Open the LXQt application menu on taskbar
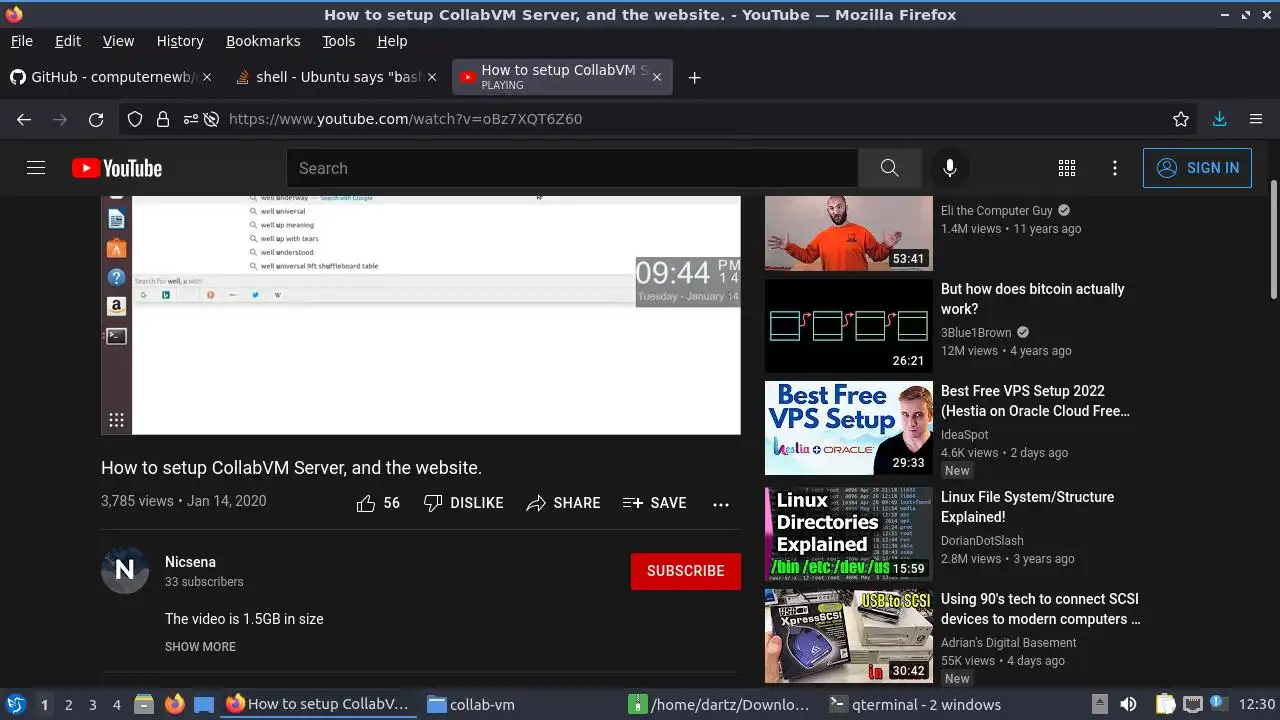This screenshot has width=1280, height=720. (15, 704)
